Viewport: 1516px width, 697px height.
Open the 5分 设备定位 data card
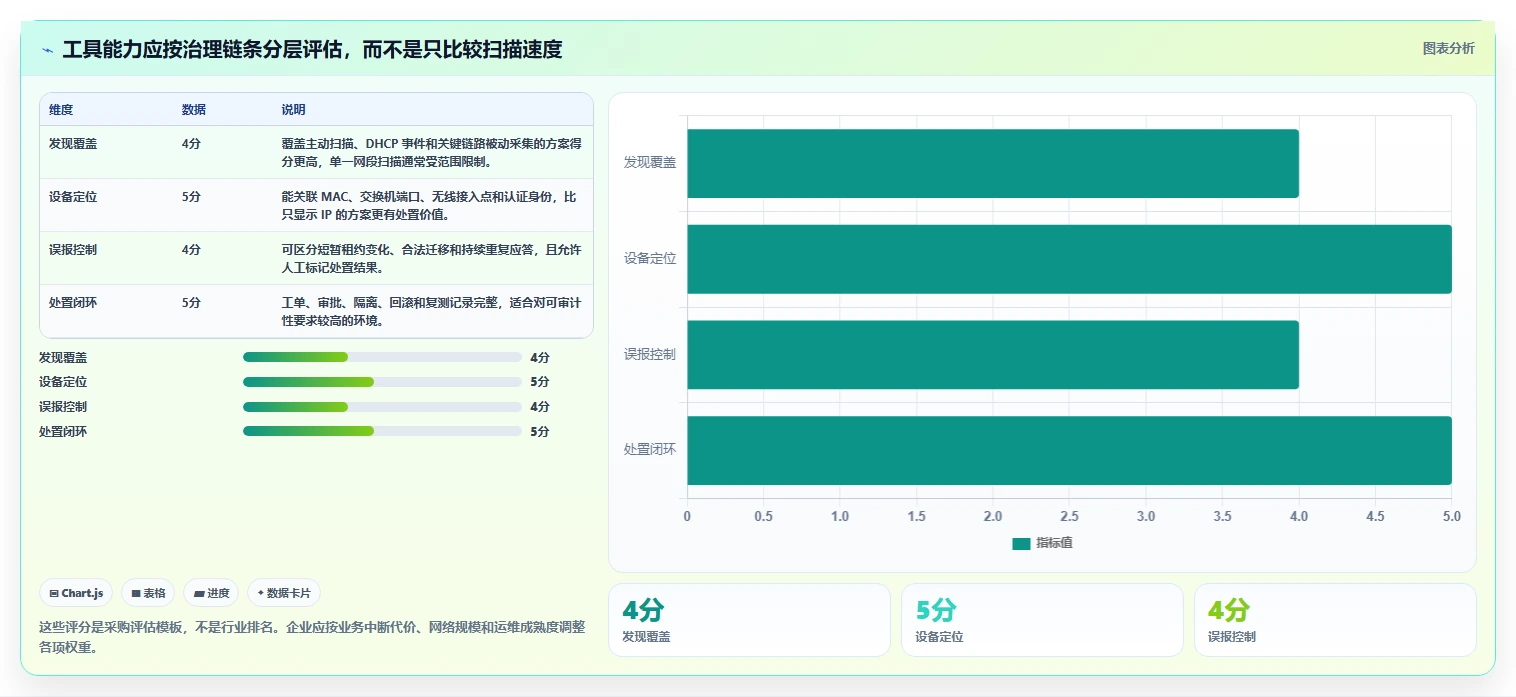coord(1042,620)
